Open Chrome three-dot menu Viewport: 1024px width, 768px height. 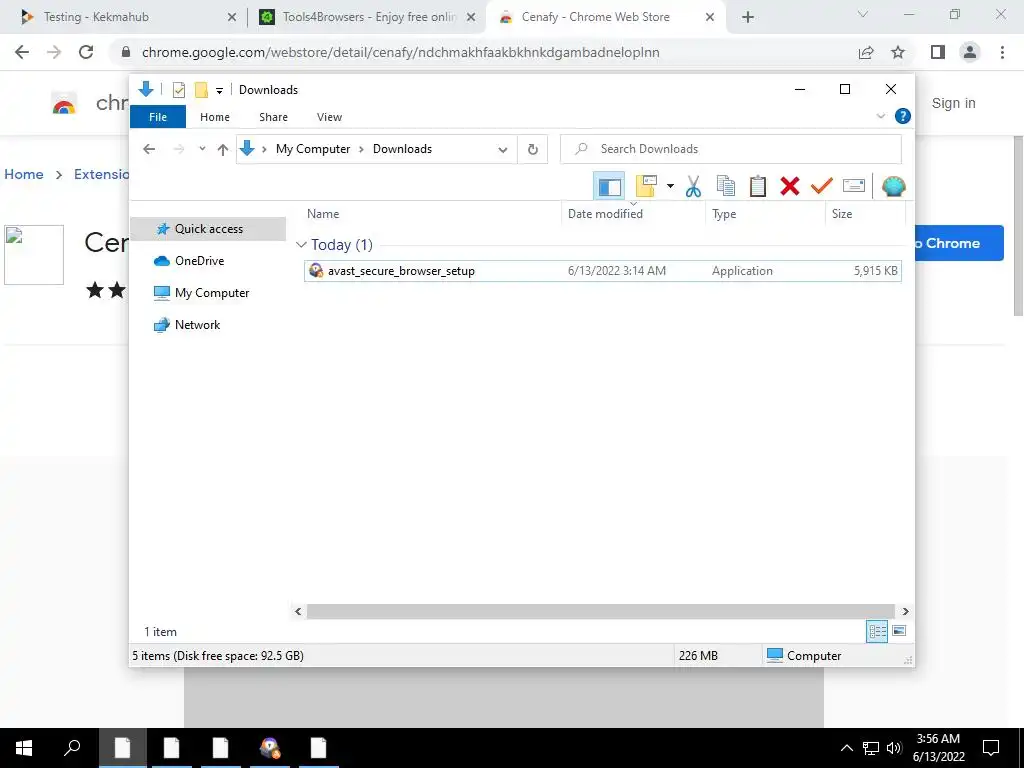1002,52
